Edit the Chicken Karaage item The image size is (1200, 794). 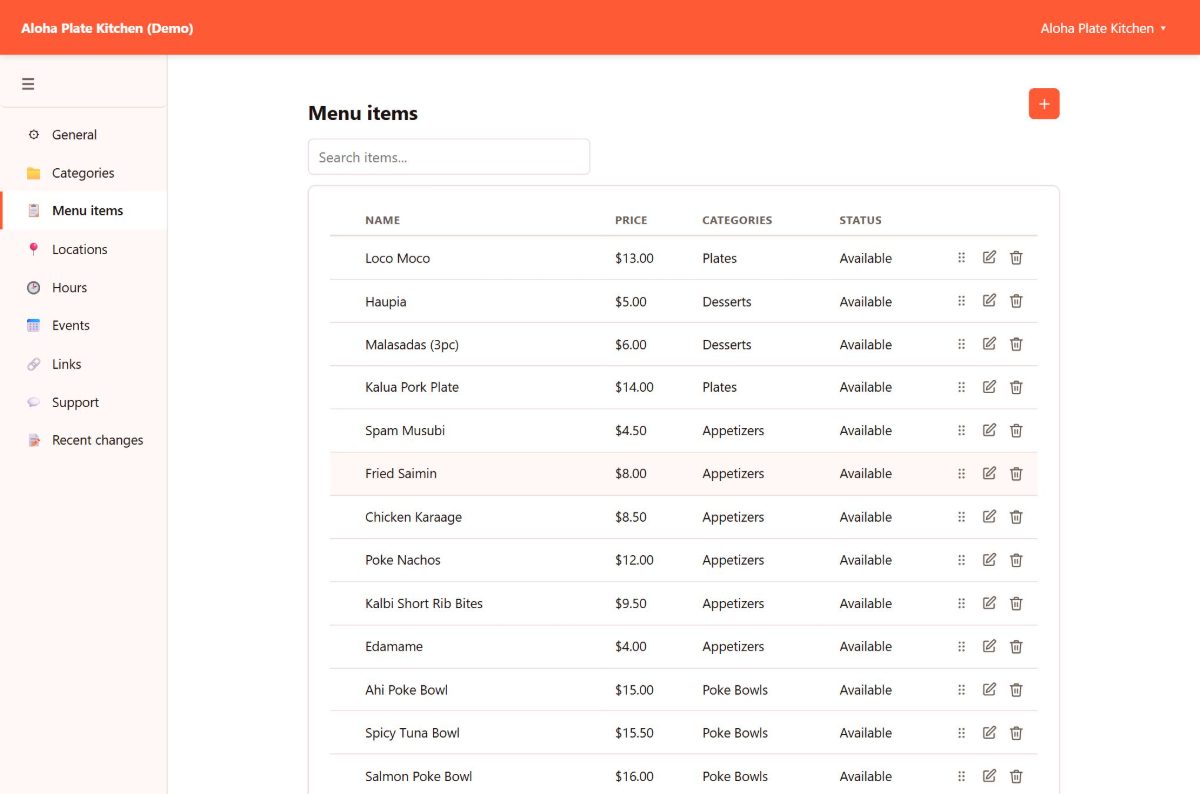(x=989, y=517)
